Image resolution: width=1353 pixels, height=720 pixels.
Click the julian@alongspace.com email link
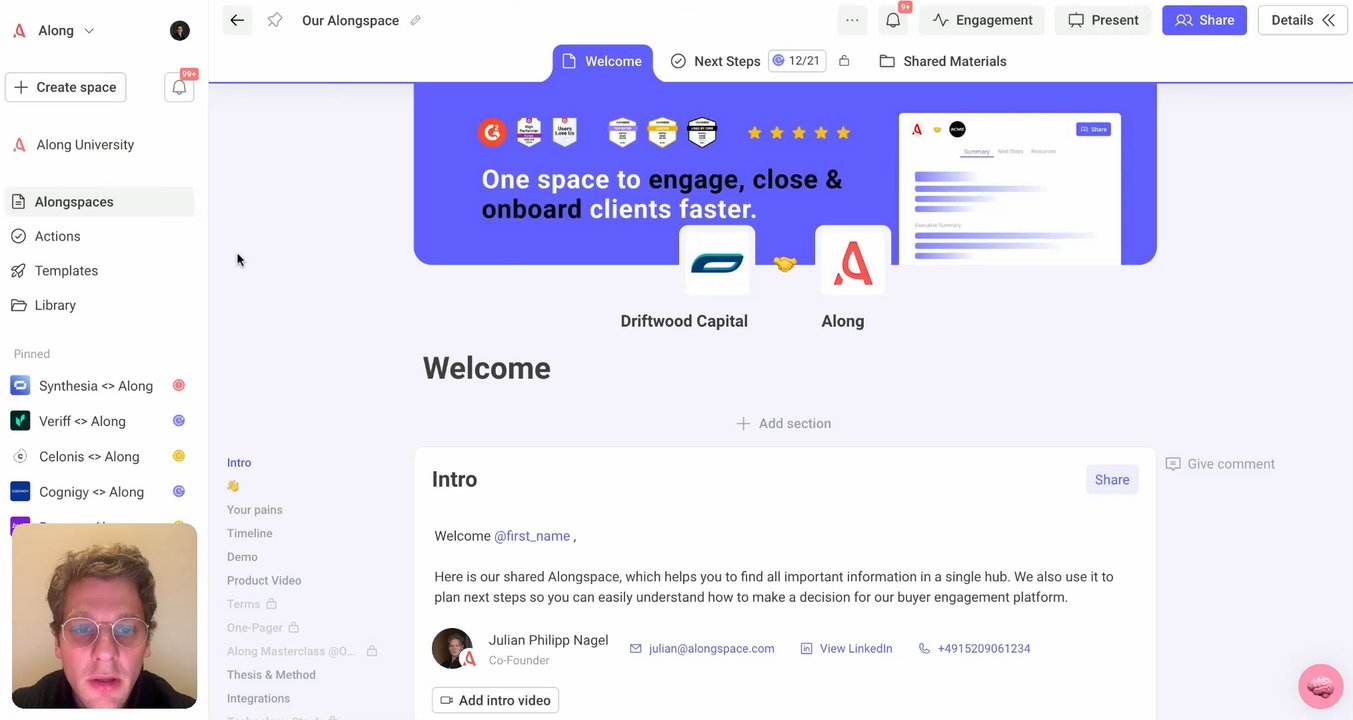point(702,649)
